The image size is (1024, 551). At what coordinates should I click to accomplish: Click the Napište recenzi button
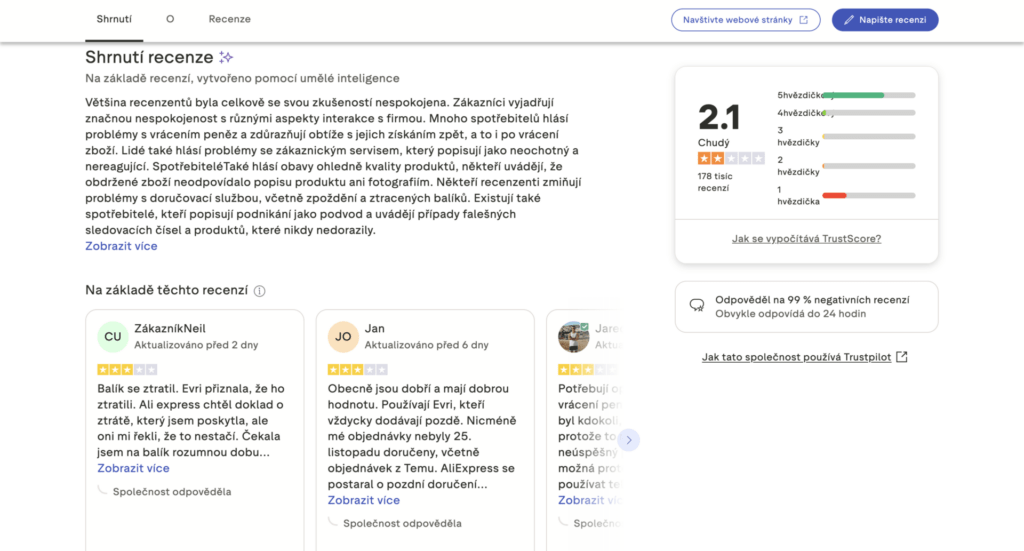pos(884,20)
